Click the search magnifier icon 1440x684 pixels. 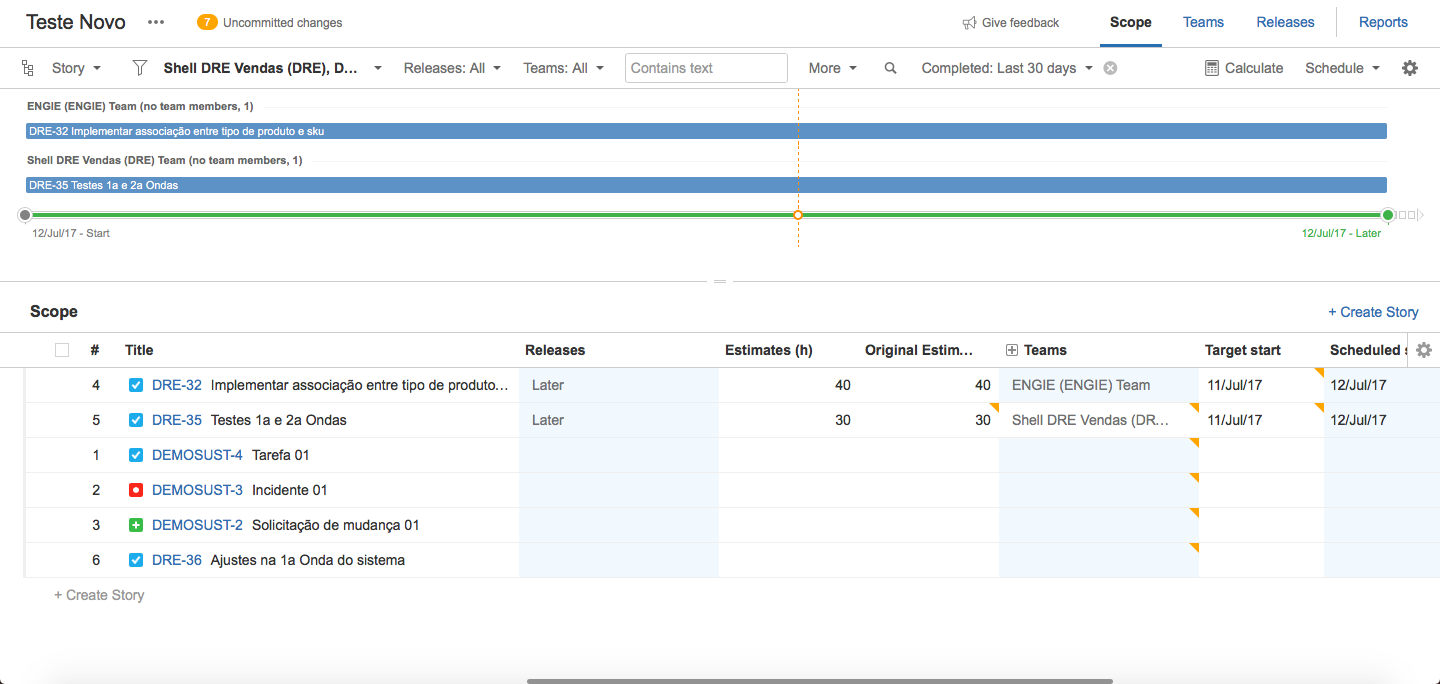pyautogui.click(x=890, y=68)
